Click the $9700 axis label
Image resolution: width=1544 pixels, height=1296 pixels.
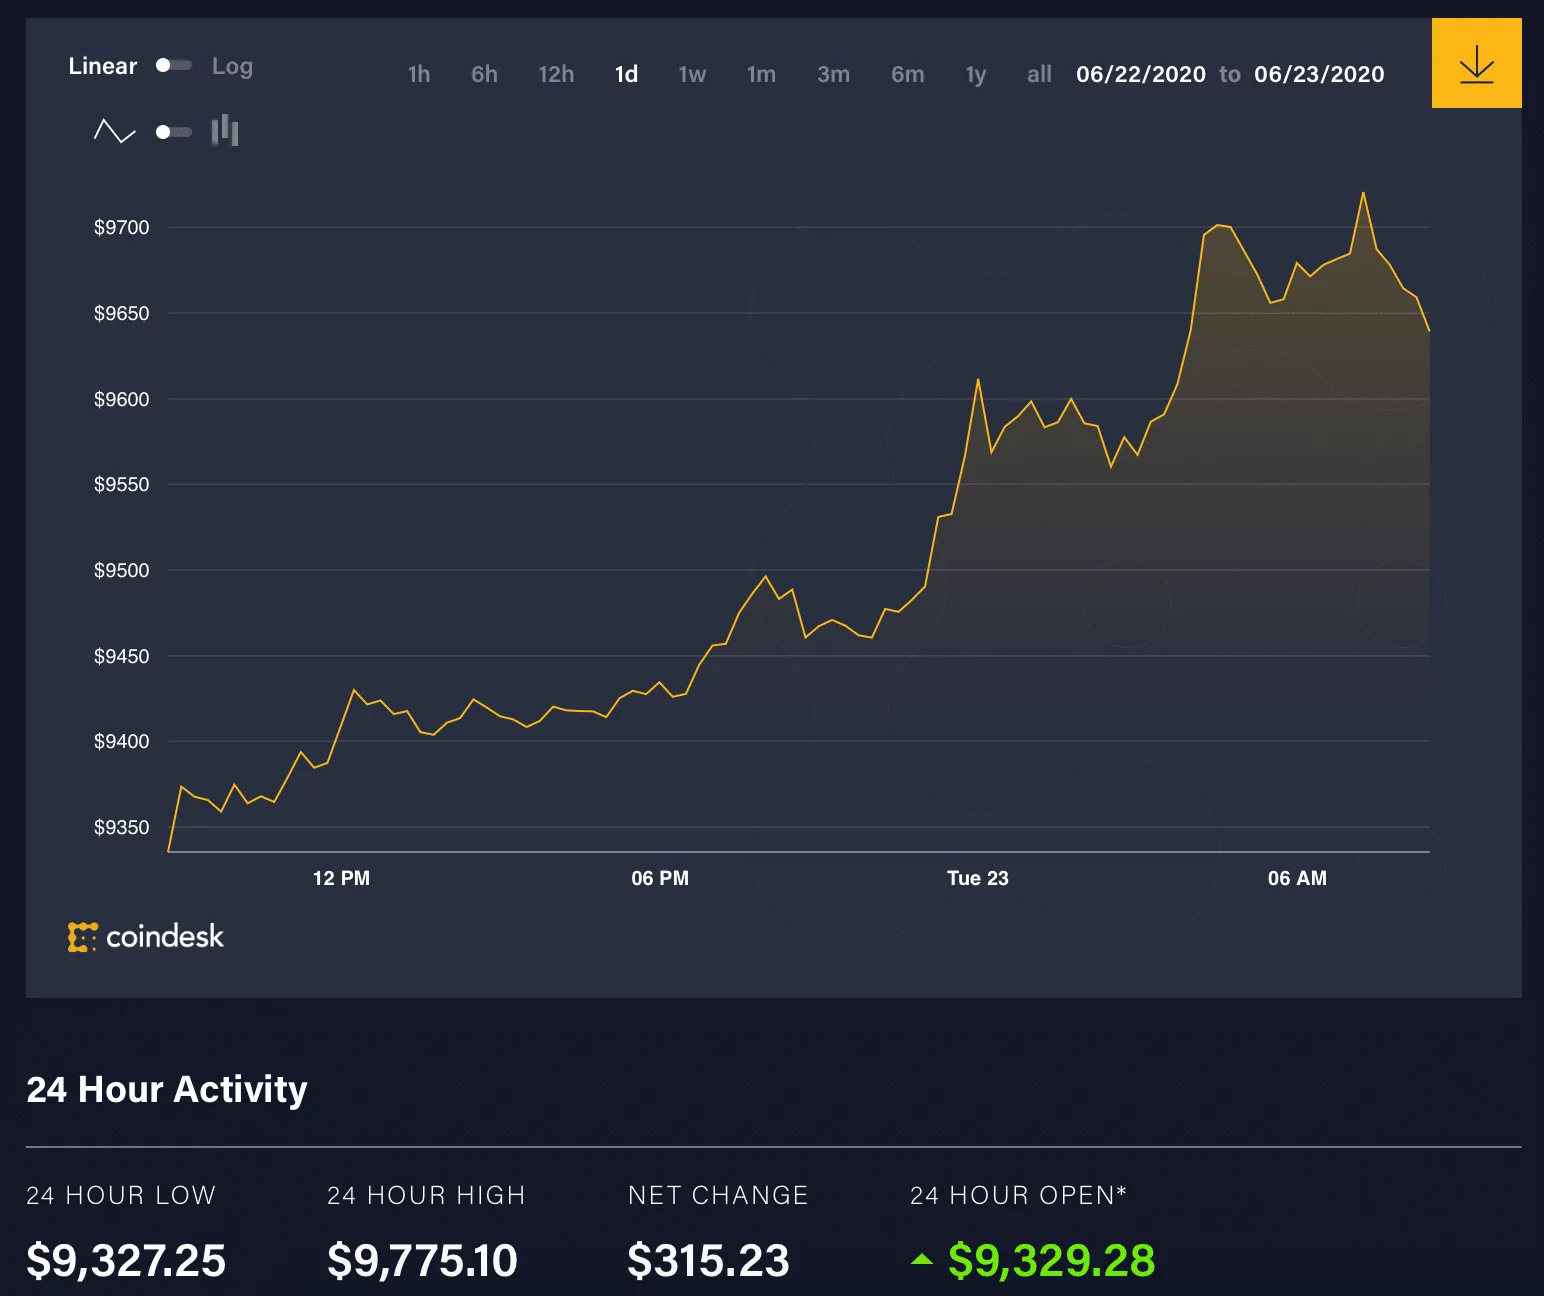click(121, 227)
